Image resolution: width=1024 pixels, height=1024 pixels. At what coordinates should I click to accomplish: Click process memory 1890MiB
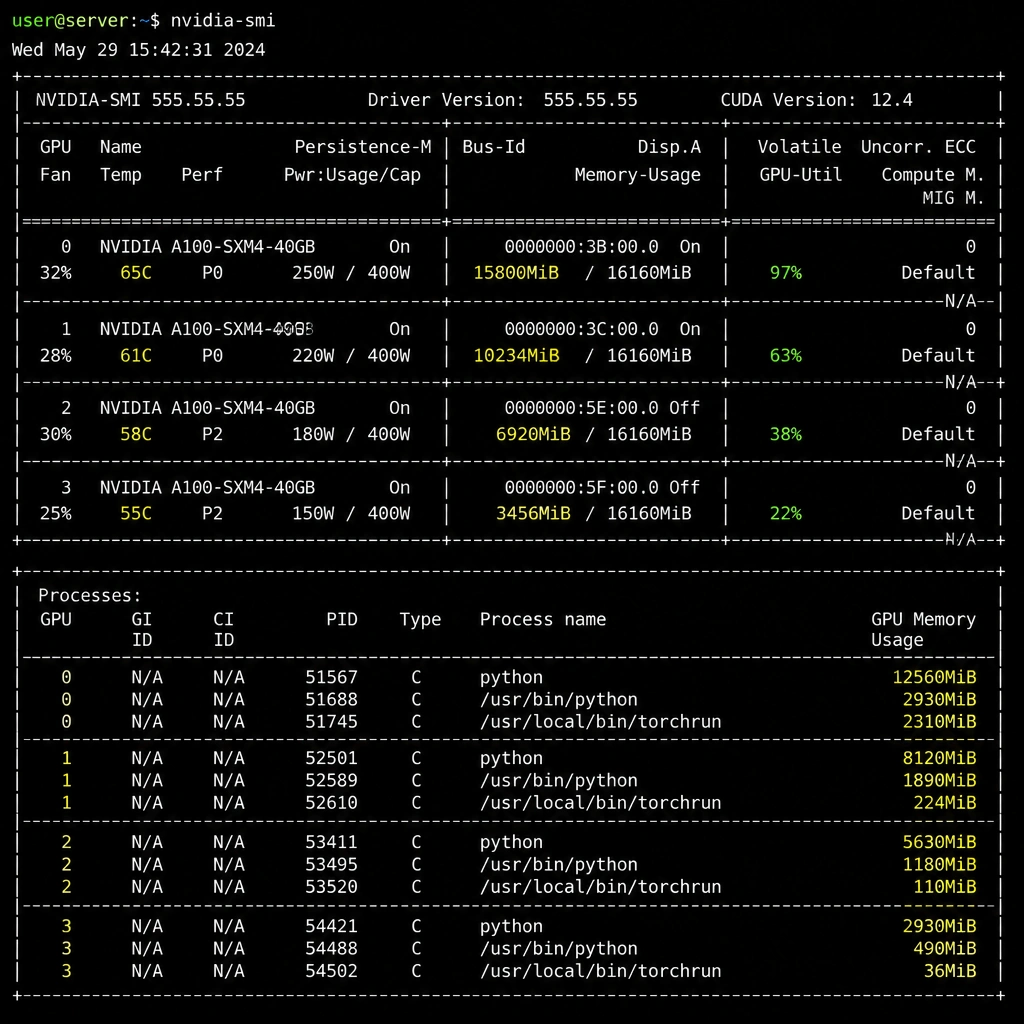coord(940,780)
